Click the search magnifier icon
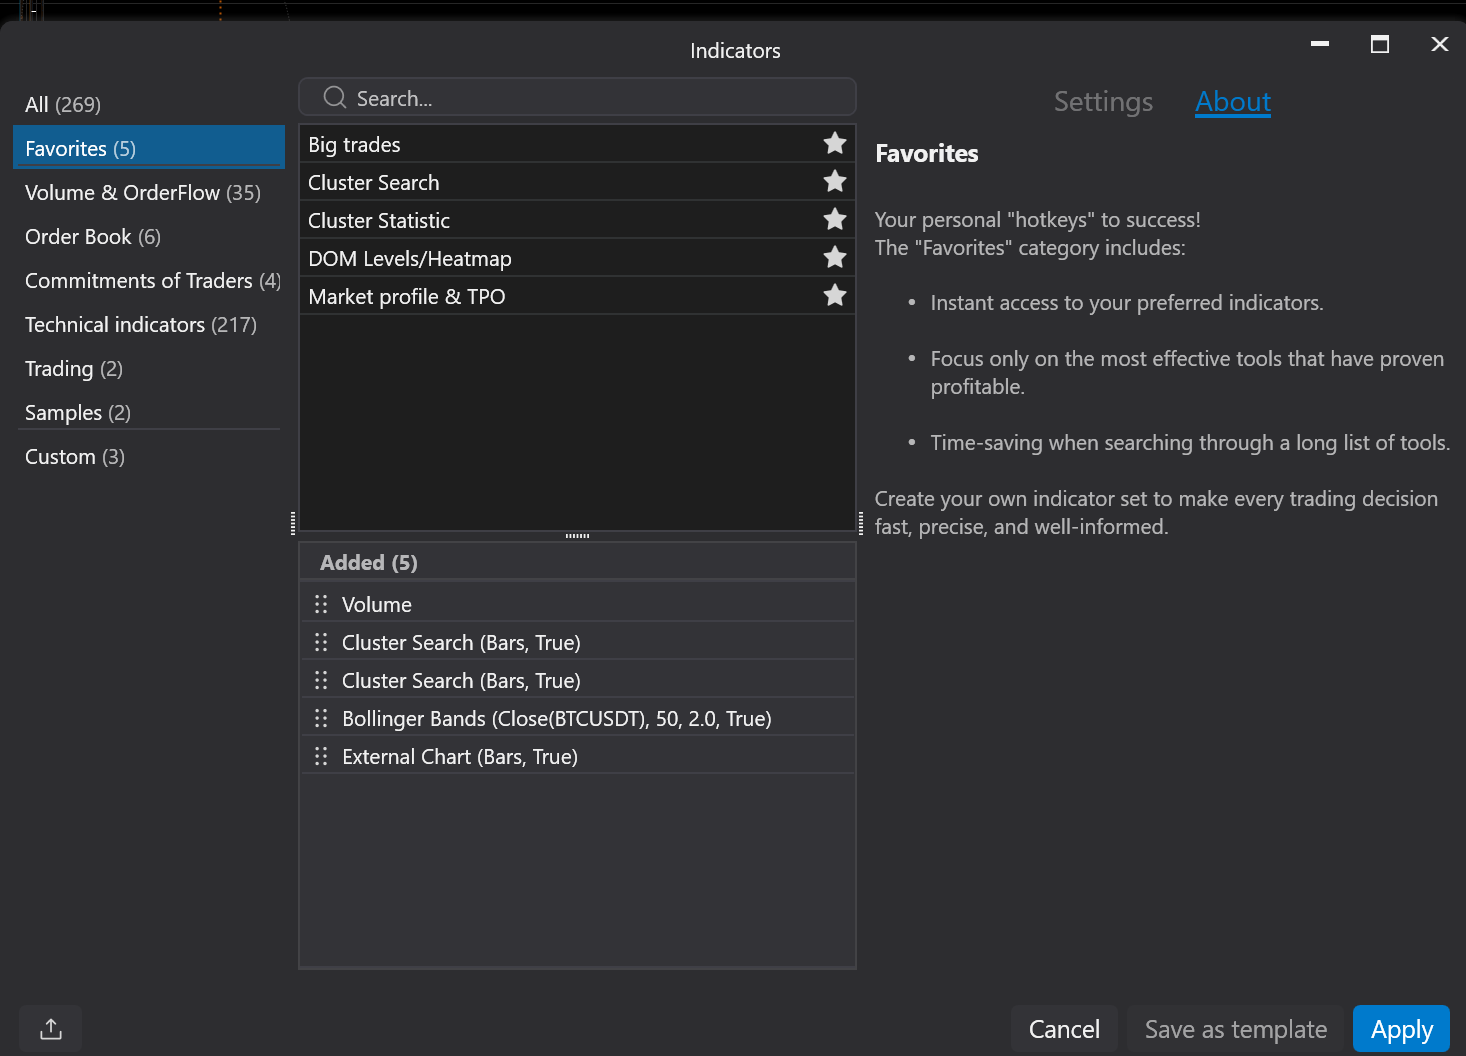This screenshot has width=1466, height=1056. click(x=335, y=98)
